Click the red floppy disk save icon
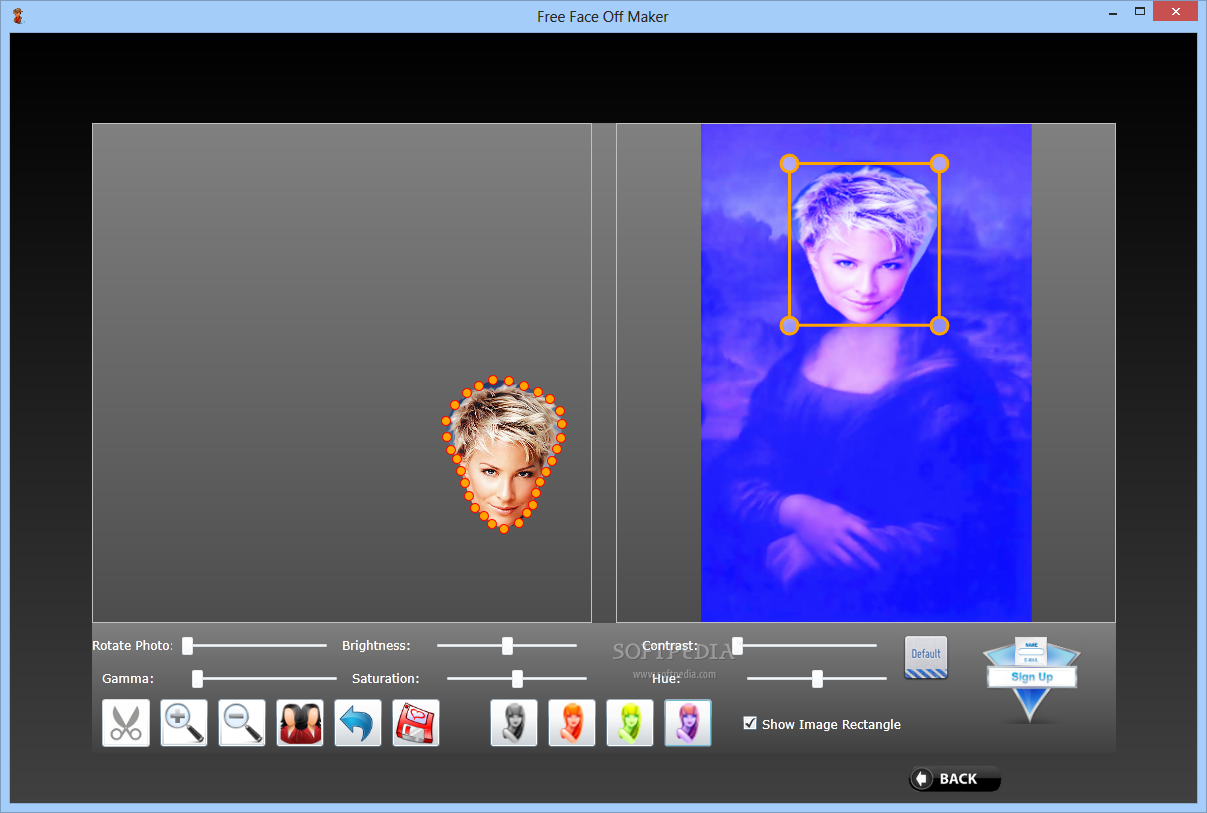Screen dimensions: 1207x813 click(x=416, y=723)
